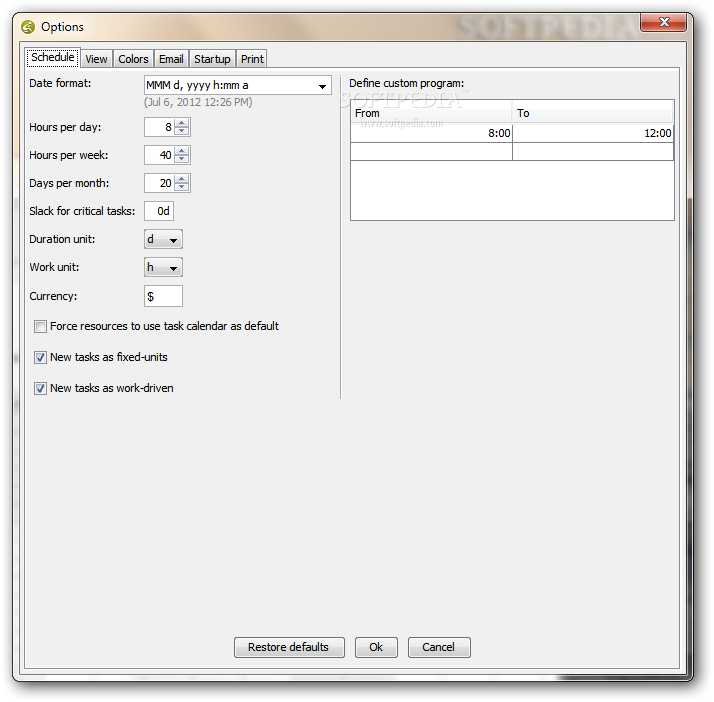The height and width of the screenshot is (702, 714).
Task: Open the Work unit dropdown
Action: (163, 267)
